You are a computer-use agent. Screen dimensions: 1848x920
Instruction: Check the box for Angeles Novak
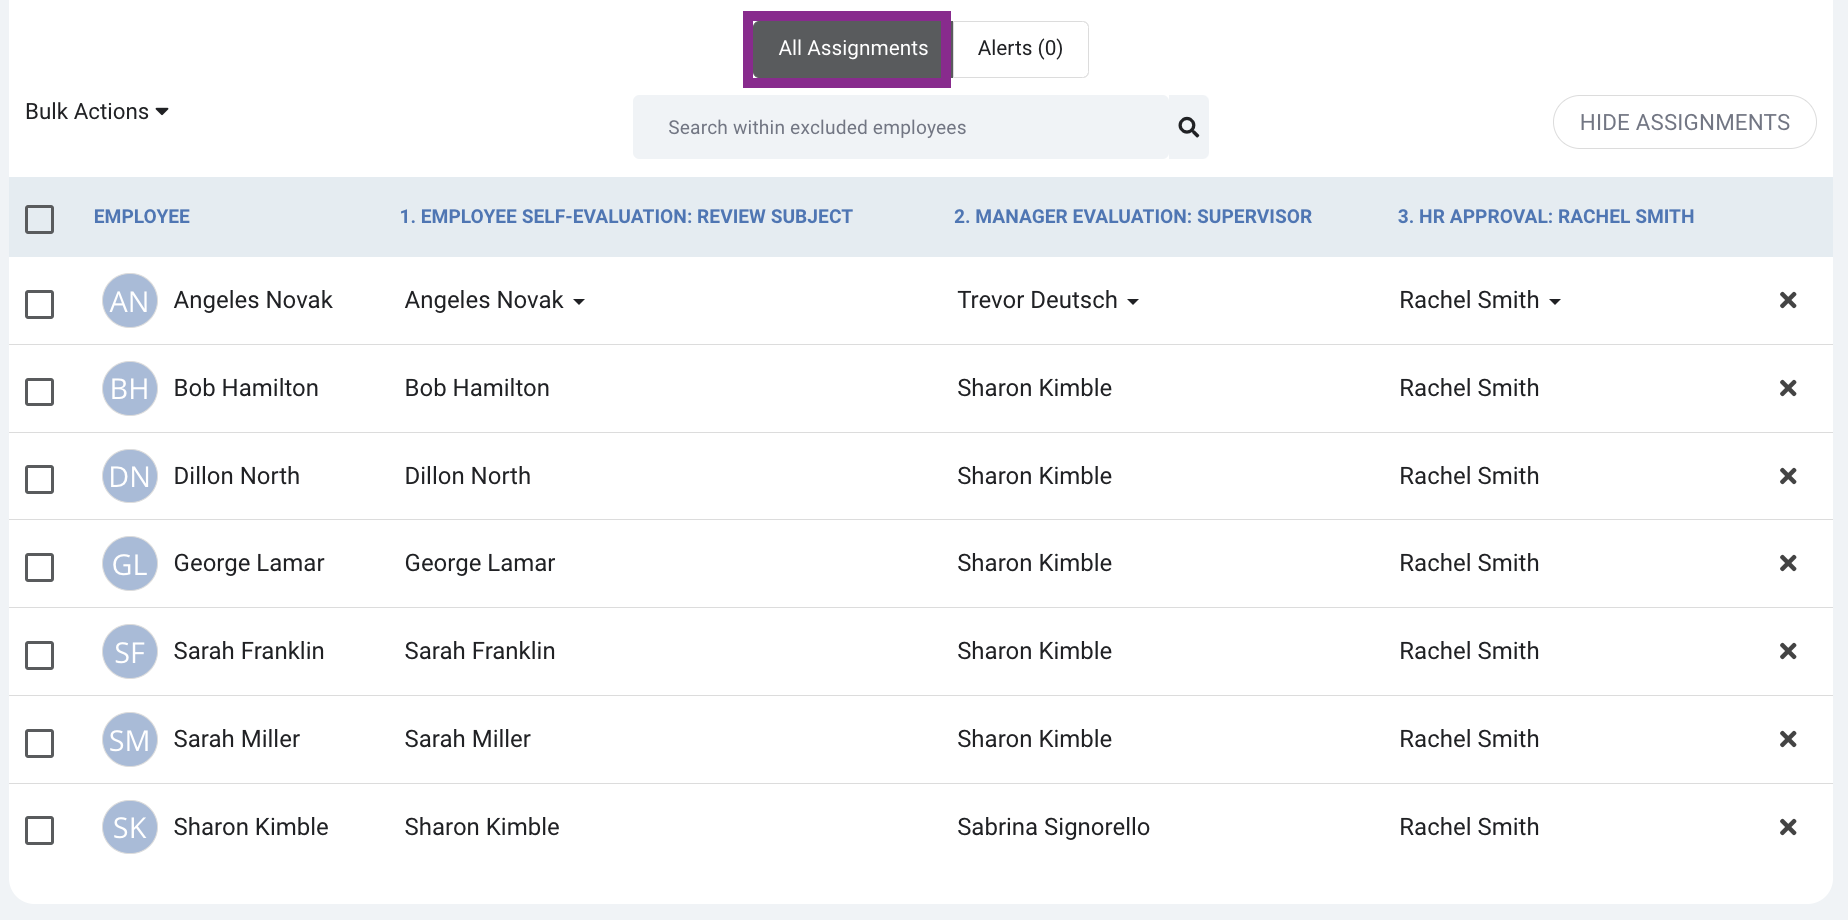[x=40, y=304]
